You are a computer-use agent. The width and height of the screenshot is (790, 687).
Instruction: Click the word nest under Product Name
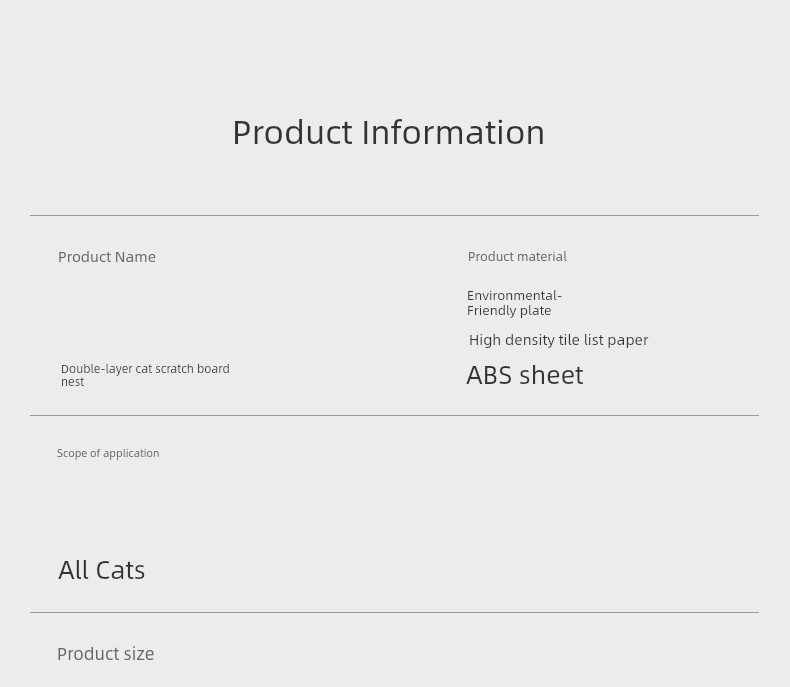click(x=73, y=382)
